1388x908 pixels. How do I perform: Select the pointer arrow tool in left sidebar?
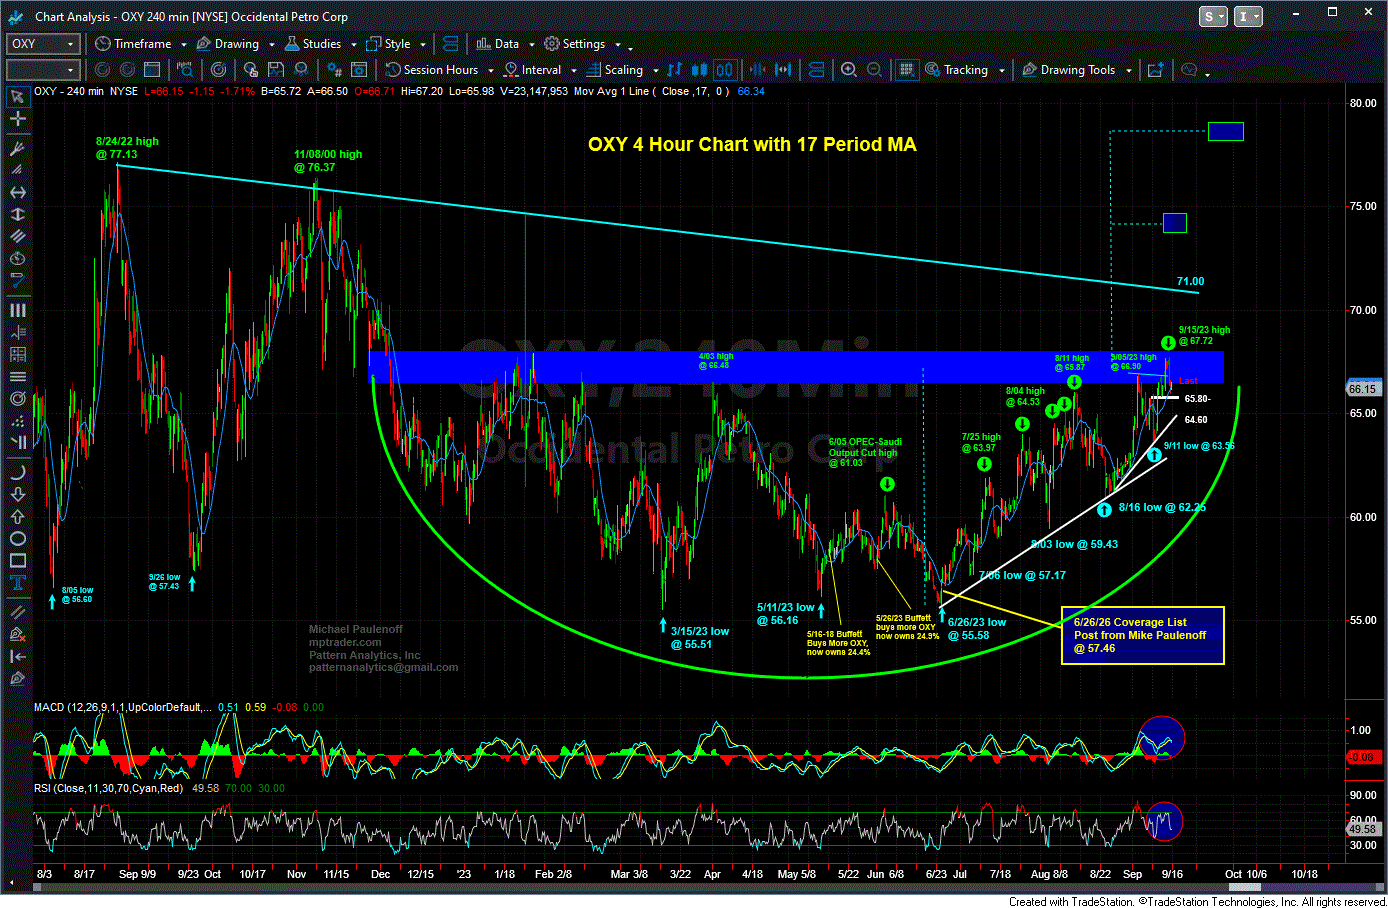coord(17,97)
